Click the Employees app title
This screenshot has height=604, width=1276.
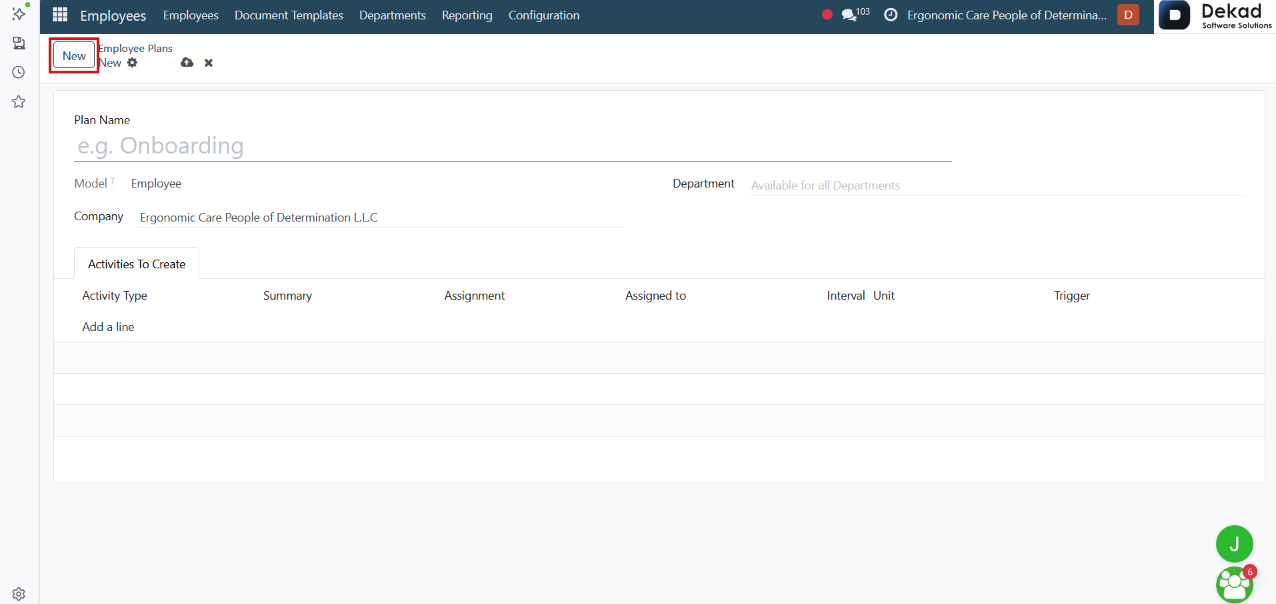point(113,15)
